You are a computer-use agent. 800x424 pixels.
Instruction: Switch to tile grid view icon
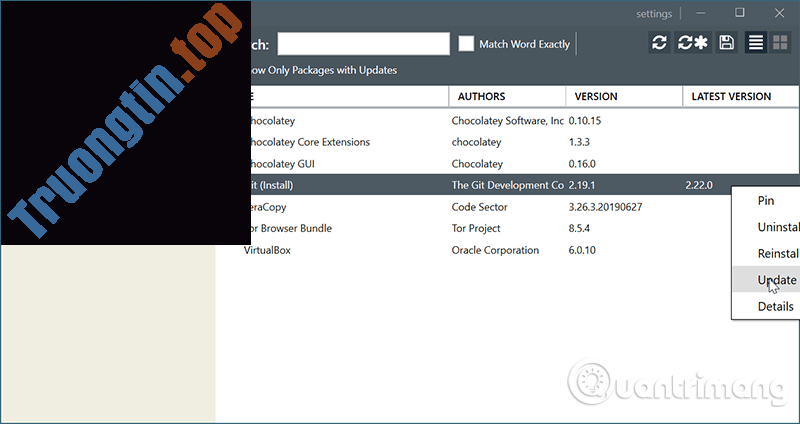tap(780, 43)
